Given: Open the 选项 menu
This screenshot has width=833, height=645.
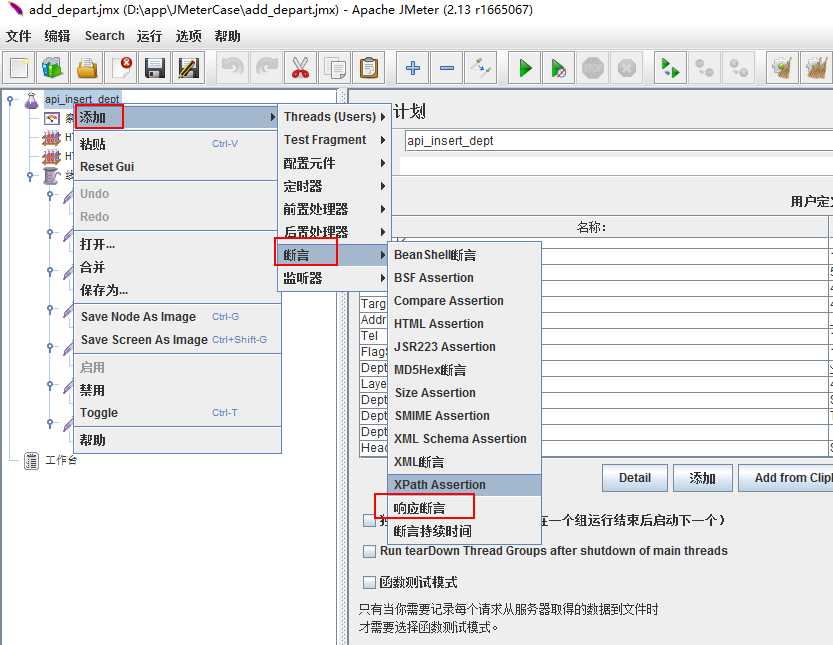Looking at the screenshot, I should point(189,36).
